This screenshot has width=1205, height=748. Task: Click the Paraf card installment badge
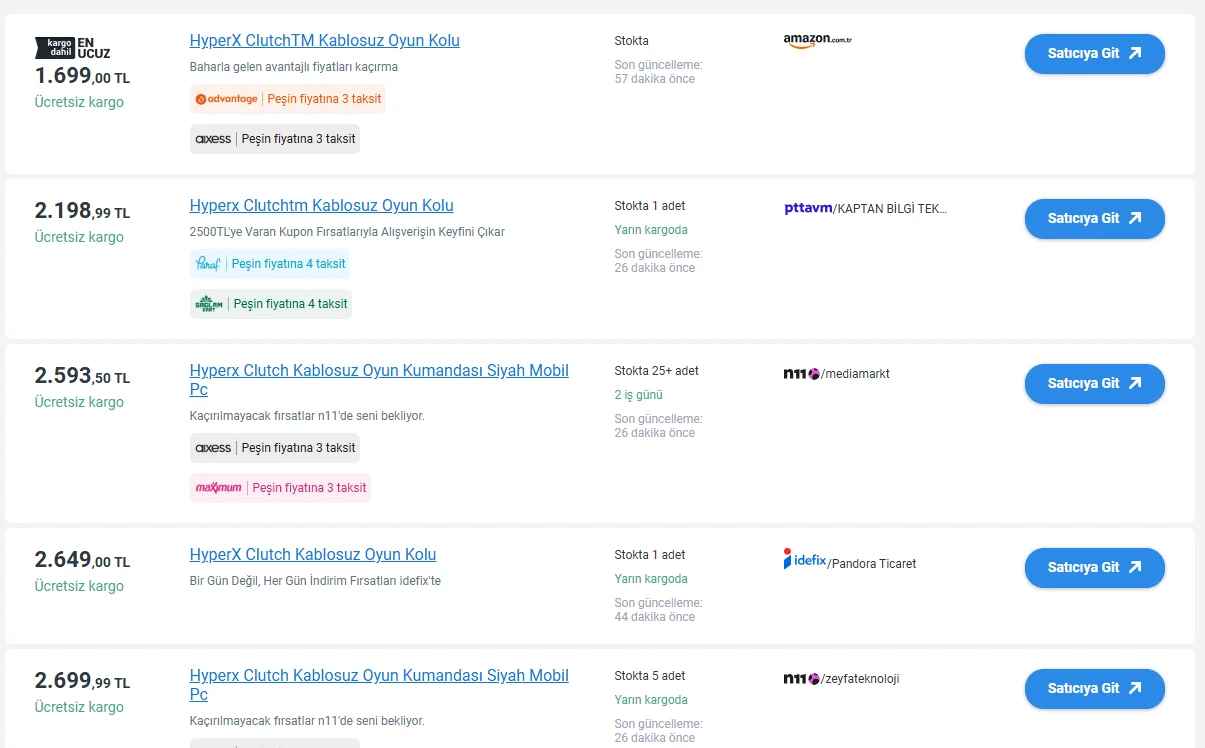(x=270, y=264)
